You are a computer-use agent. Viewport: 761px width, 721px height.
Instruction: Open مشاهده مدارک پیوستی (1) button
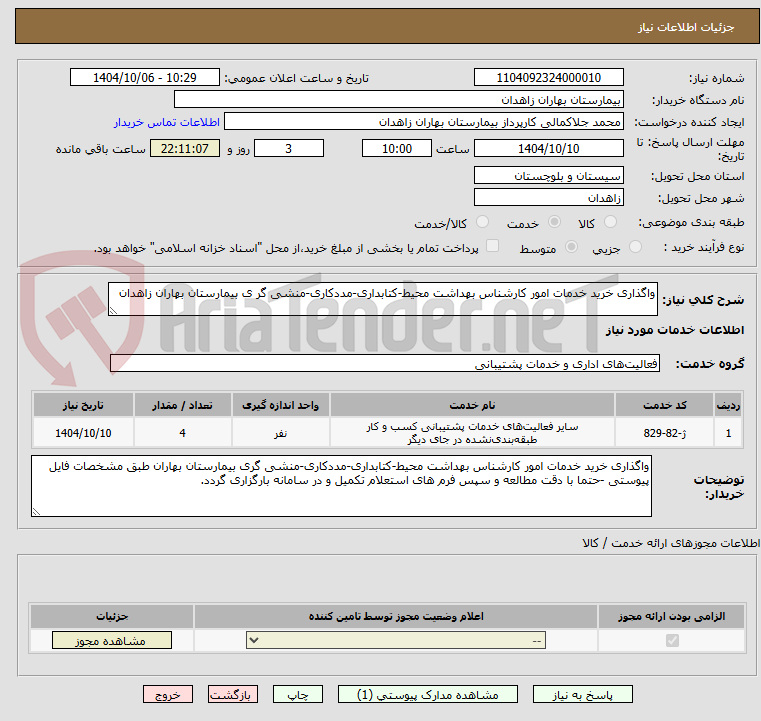[x=428, y=694]
